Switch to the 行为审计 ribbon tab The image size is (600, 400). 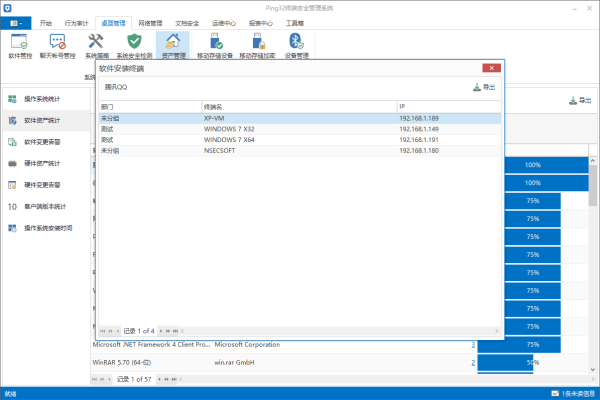tap(77, 23)
